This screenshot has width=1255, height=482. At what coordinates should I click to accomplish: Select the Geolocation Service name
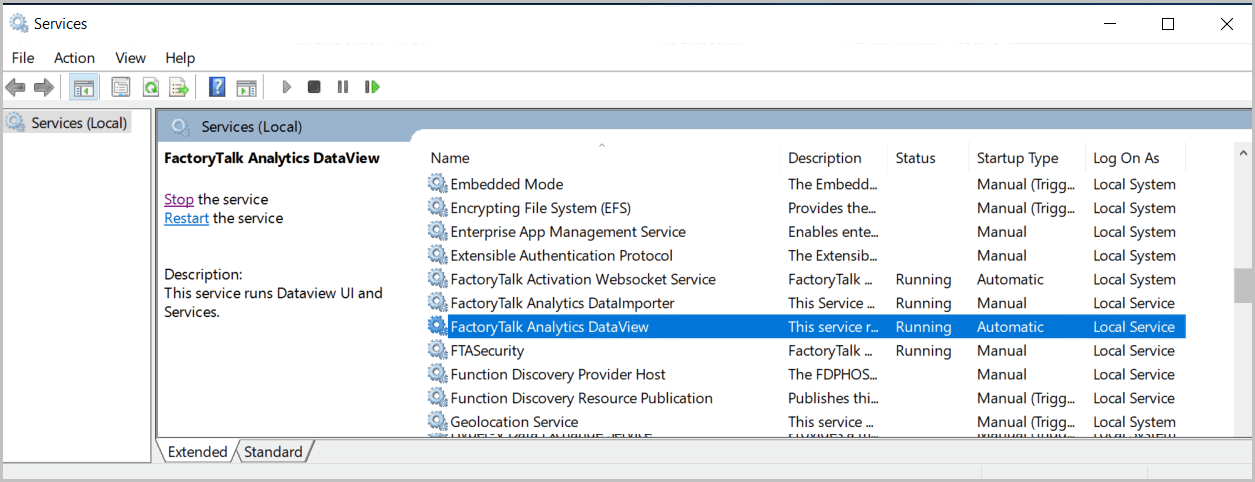click(x=514, y=422)
